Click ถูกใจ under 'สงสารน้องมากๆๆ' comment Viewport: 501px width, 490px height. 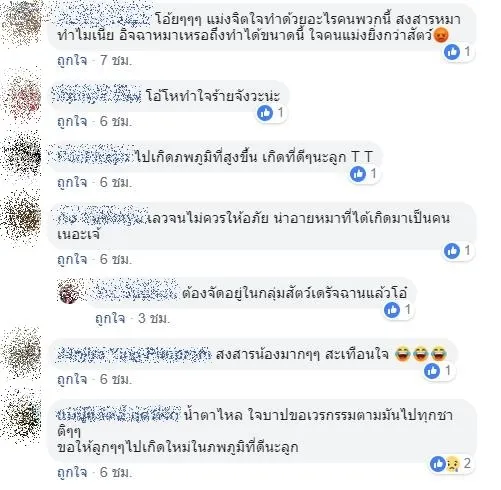pyautogui.click(x=72, y=380)
